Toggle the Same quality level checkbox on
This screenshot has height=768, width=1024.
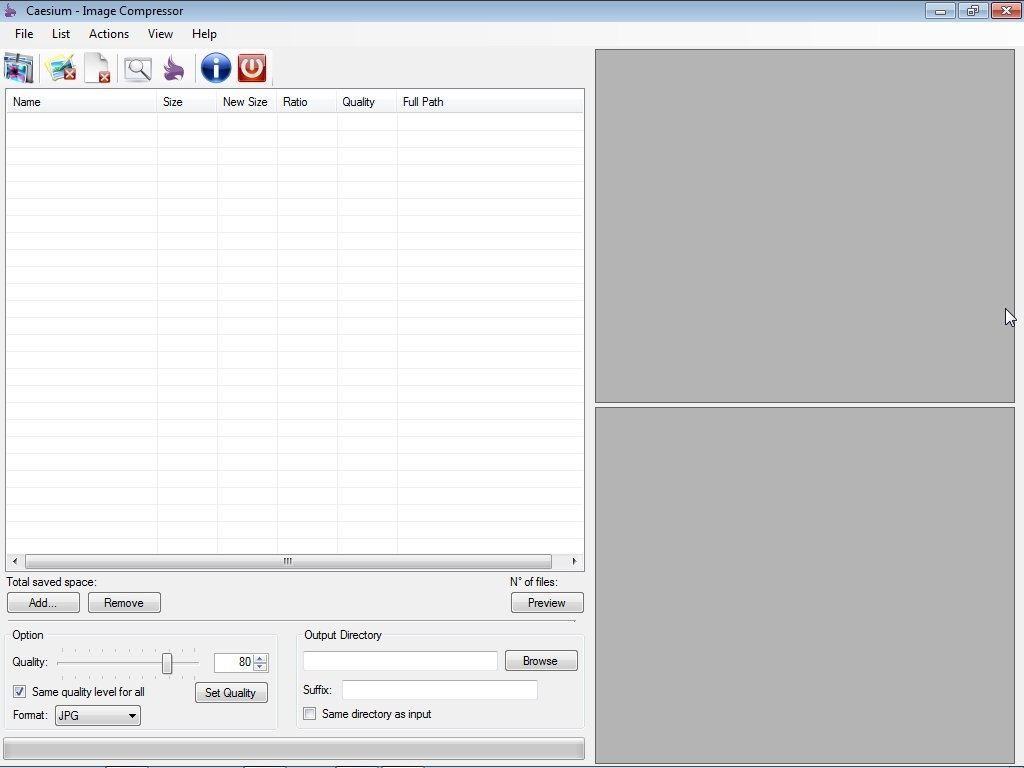(19, 692)
